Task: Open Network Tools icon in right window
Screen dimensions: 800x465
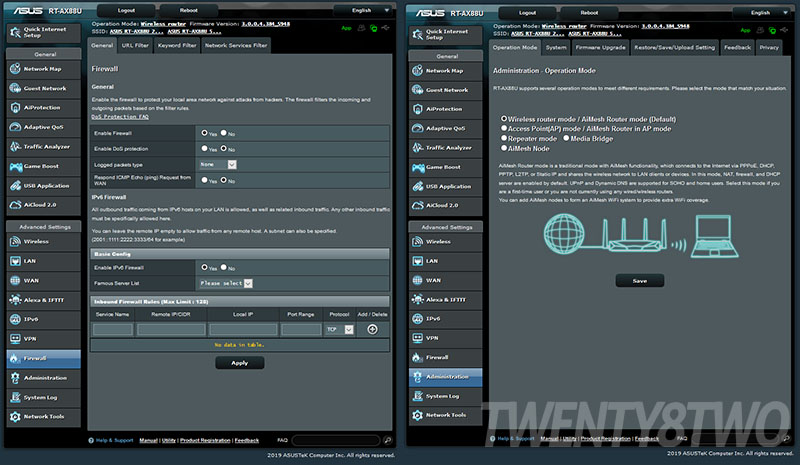Action: pos(417,415)
